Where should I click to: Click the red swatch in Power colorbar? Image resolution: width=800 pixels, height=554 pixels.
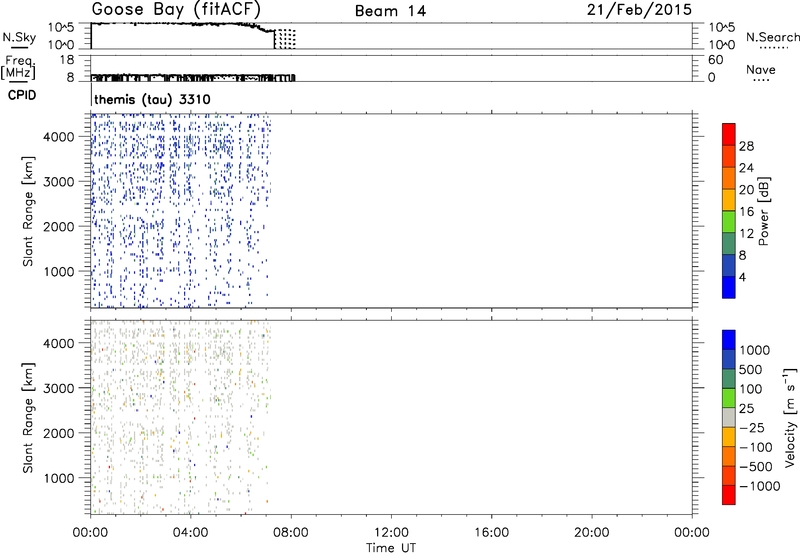[x=729, y=134]
